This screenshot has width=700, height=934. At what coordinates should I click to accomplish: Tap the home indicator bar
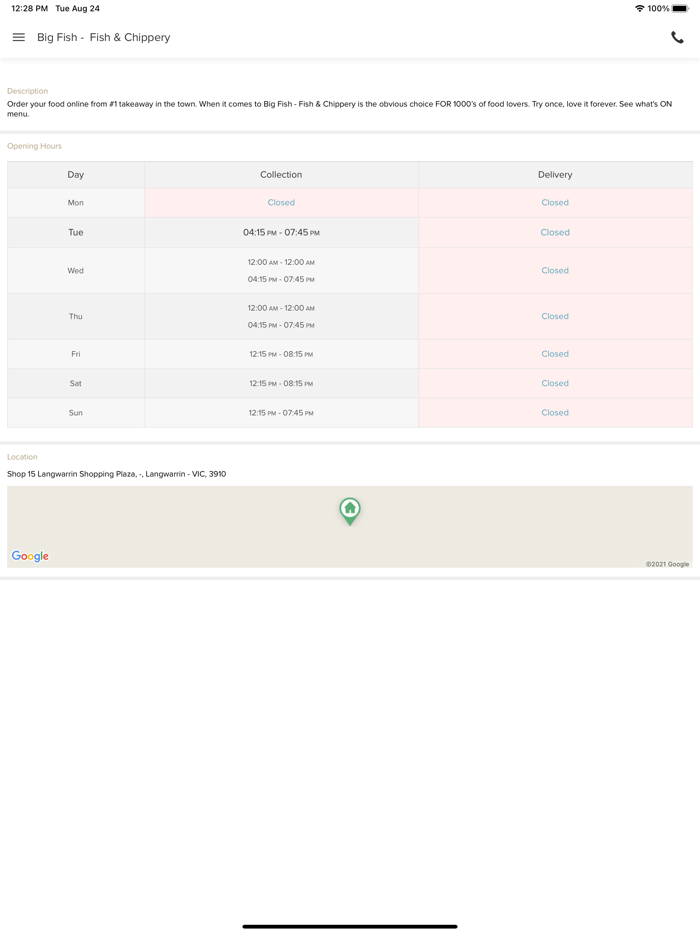[x=350, y=926]
